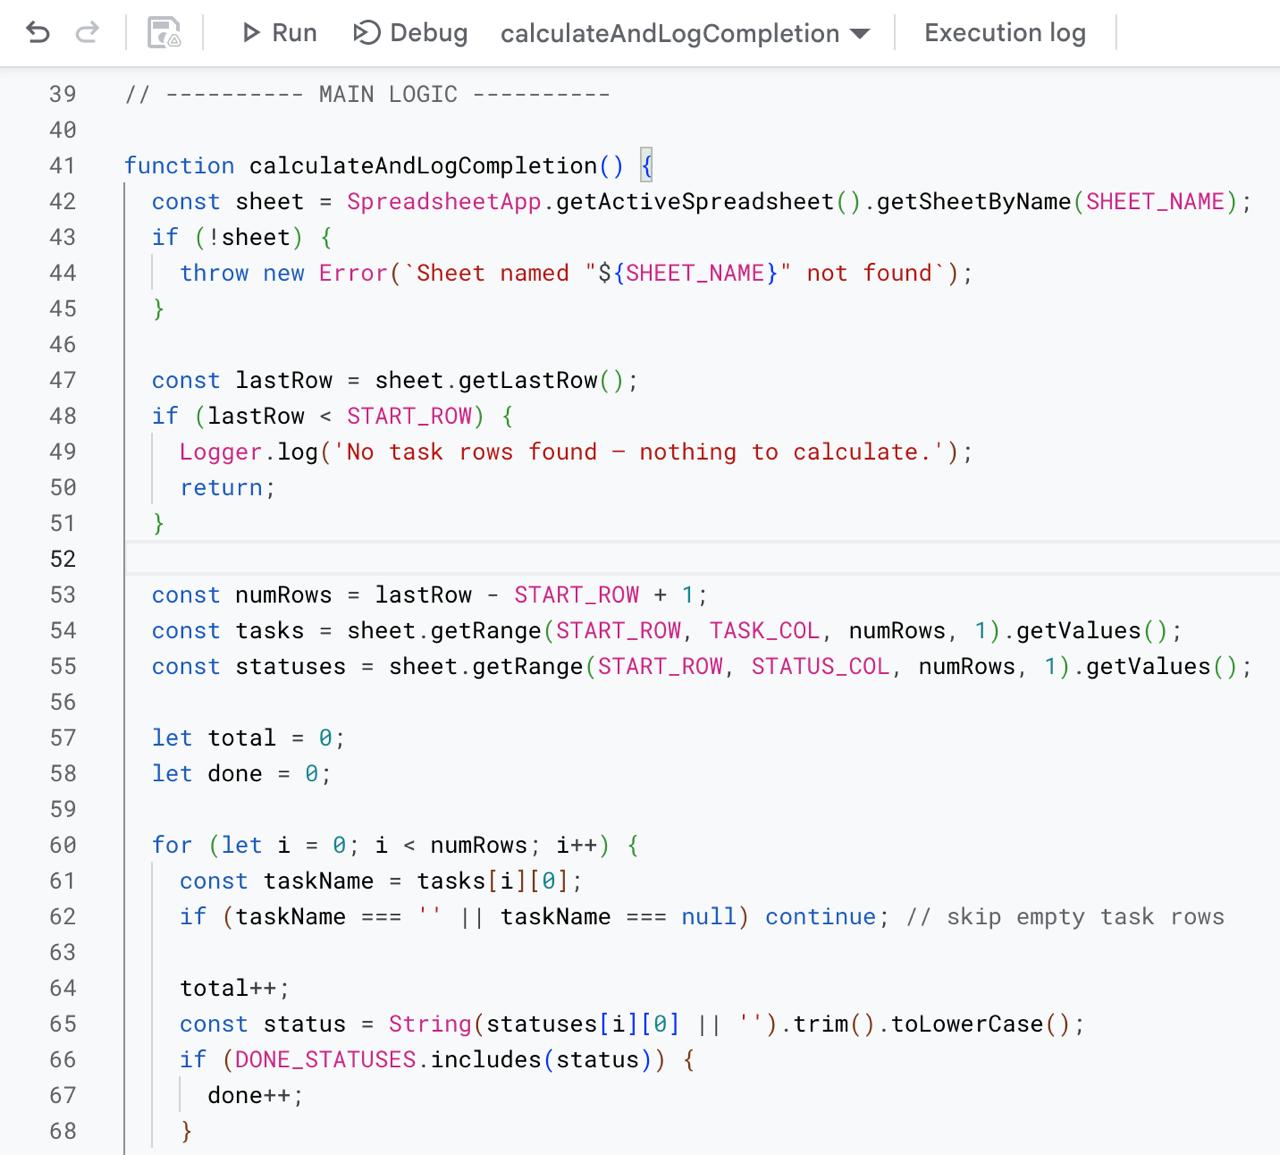Click numRows declaration on line 53
Screen dimensions: 1280x1155
[283, 595]
